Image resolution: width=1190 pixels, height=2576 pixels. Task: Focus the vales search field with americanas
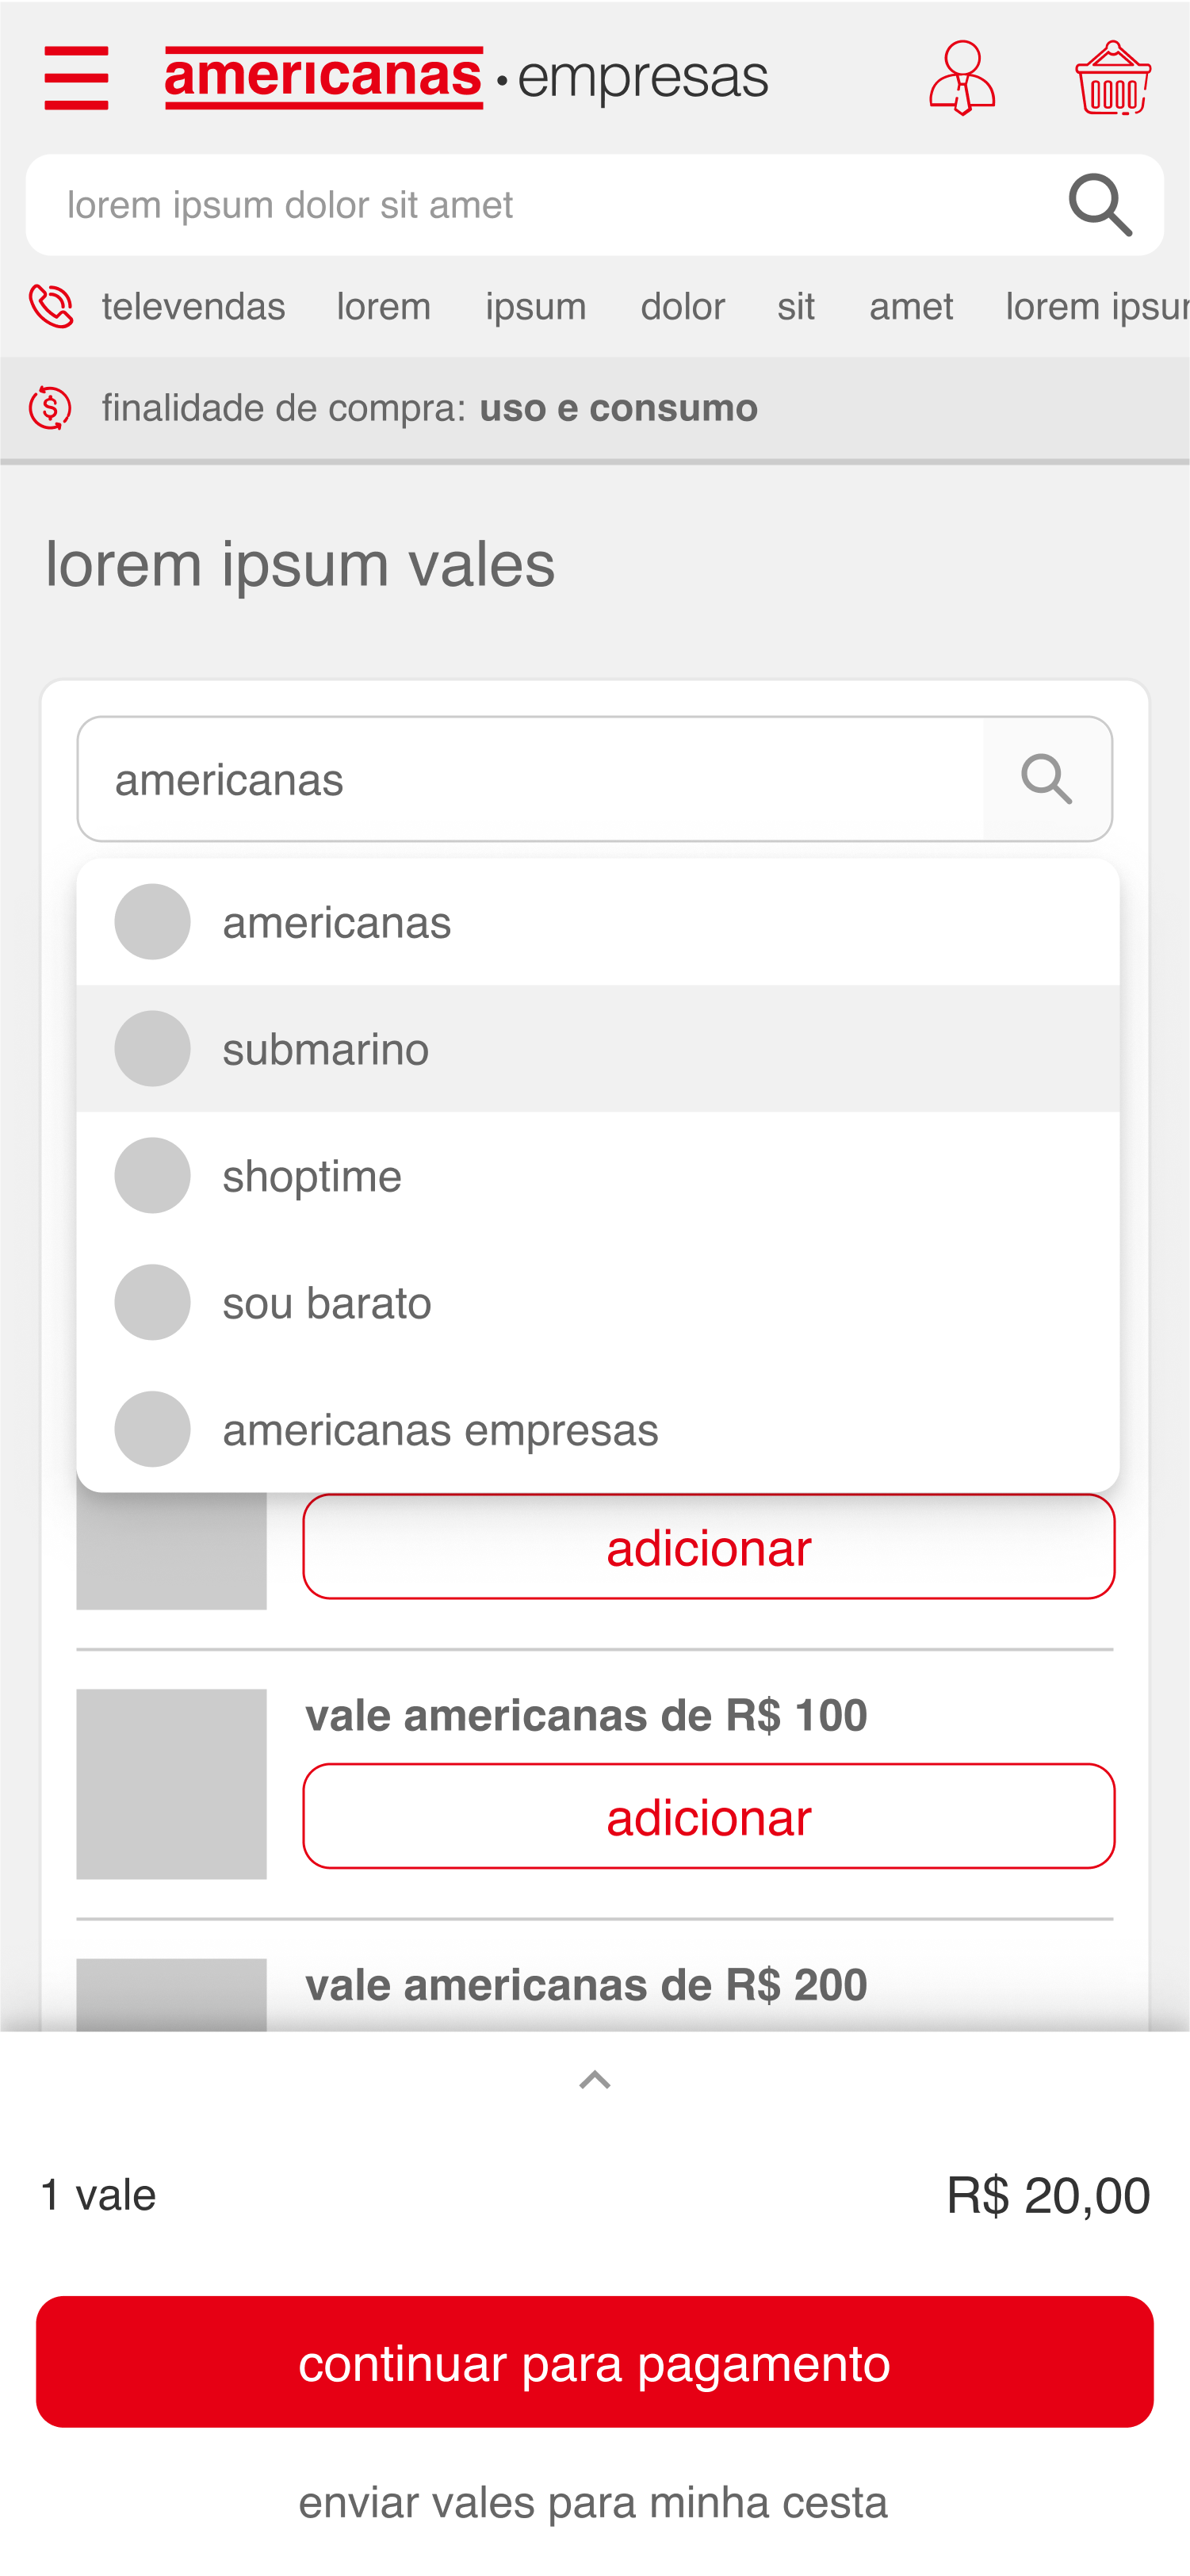pos(530,779)
